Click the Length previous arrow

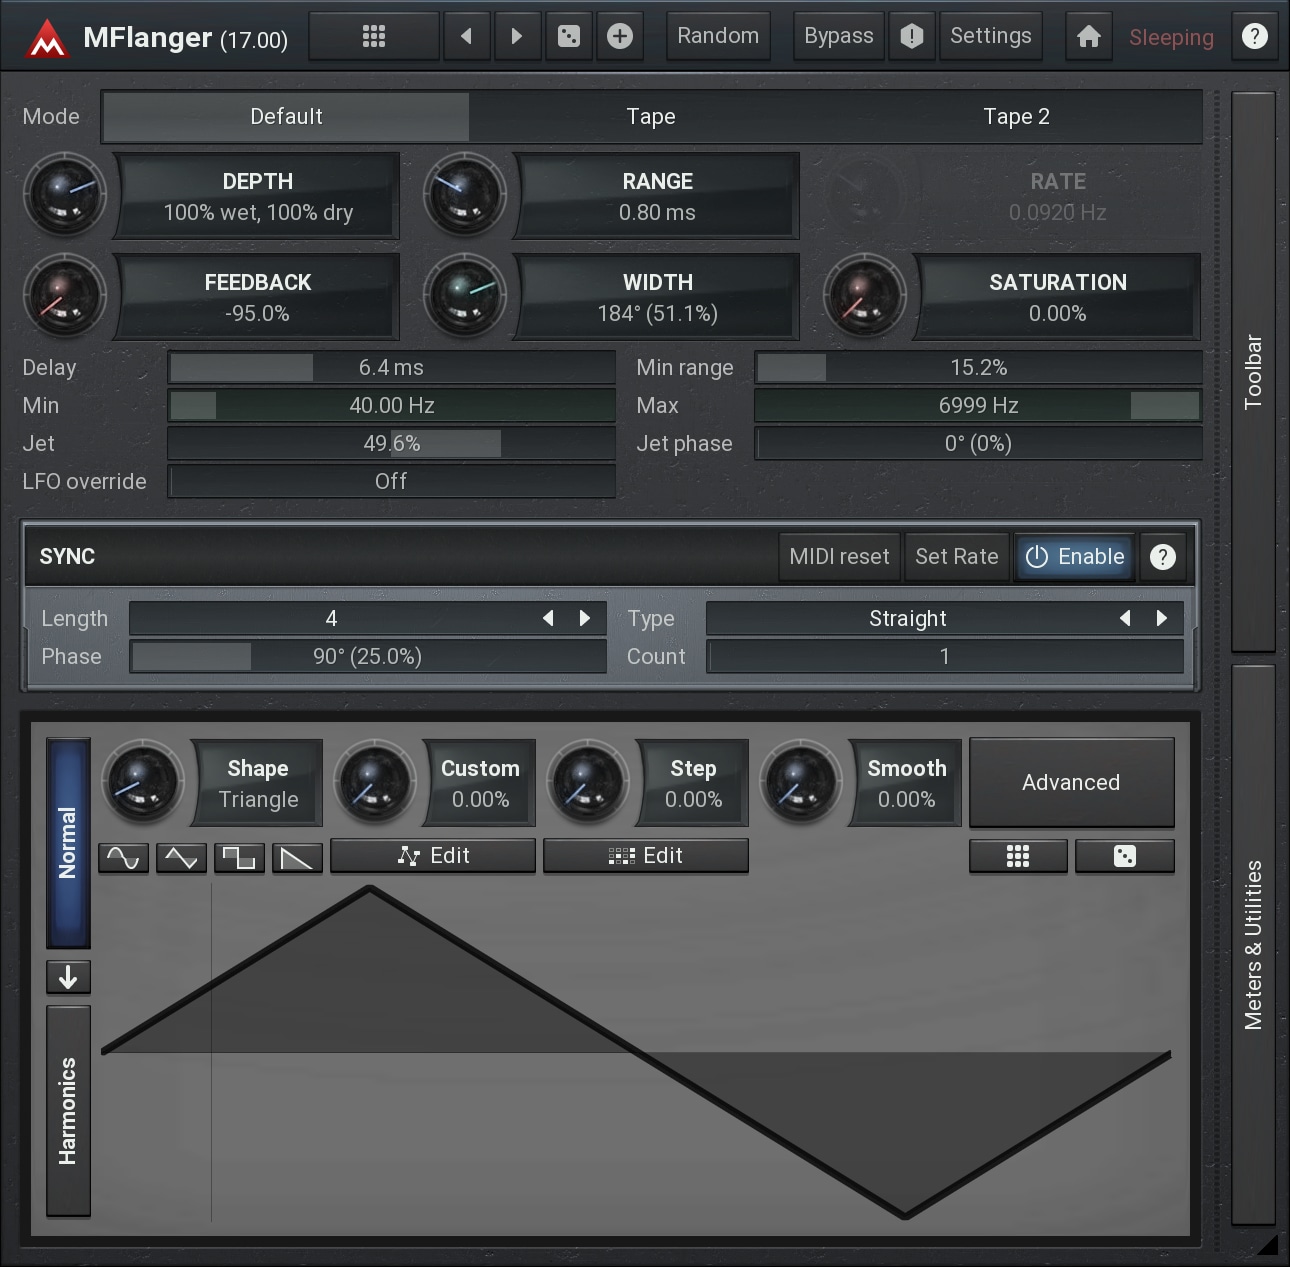[x=548, y=619]
